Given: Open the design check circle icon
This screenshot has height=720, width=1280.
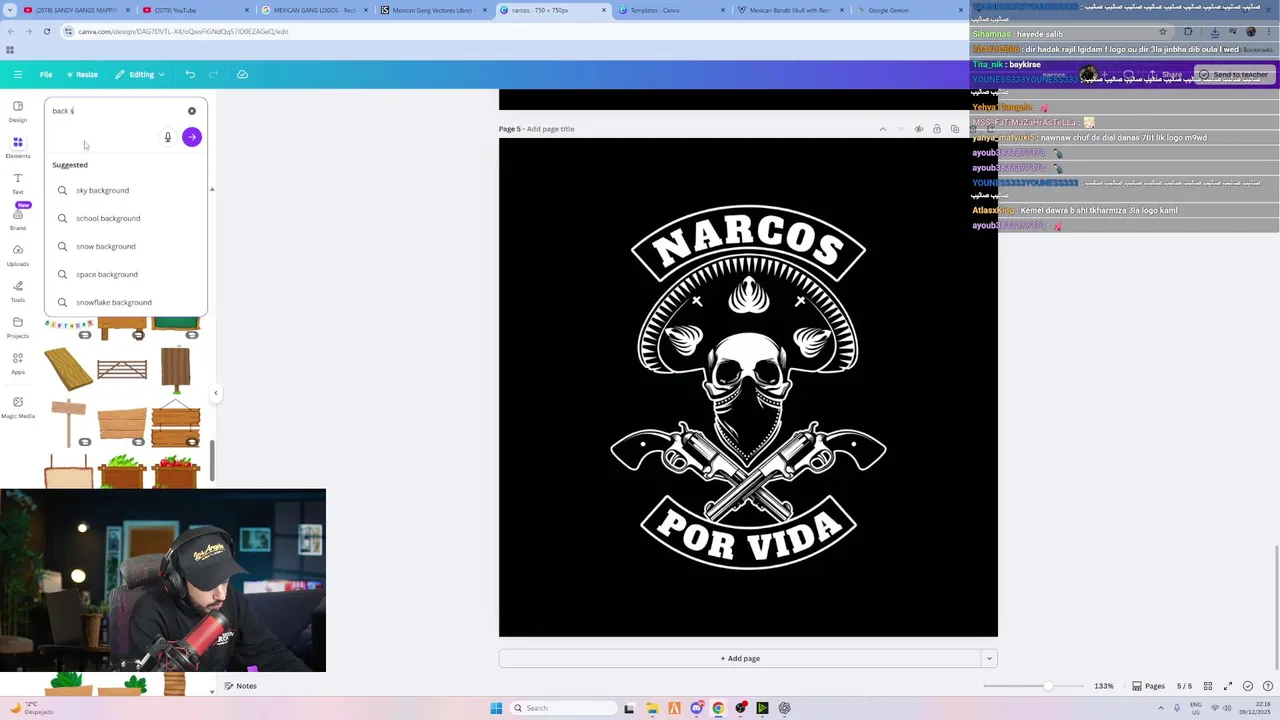Looking at the screenshot, I should [x=1248, y=686].
